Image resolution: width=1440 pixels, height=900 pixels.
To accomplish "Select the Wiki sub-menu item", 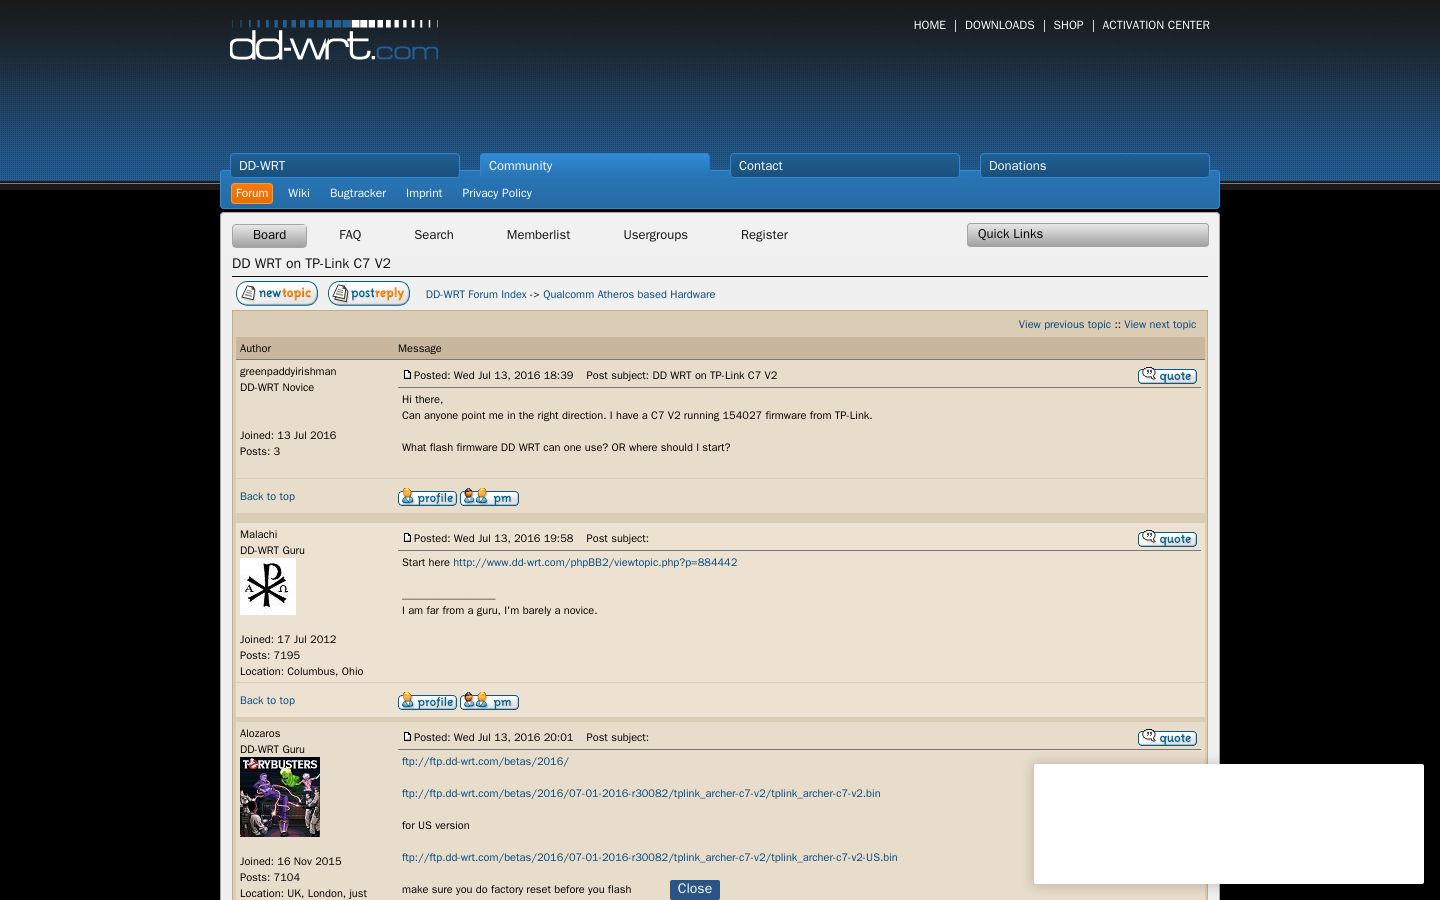I will point(299,193).
